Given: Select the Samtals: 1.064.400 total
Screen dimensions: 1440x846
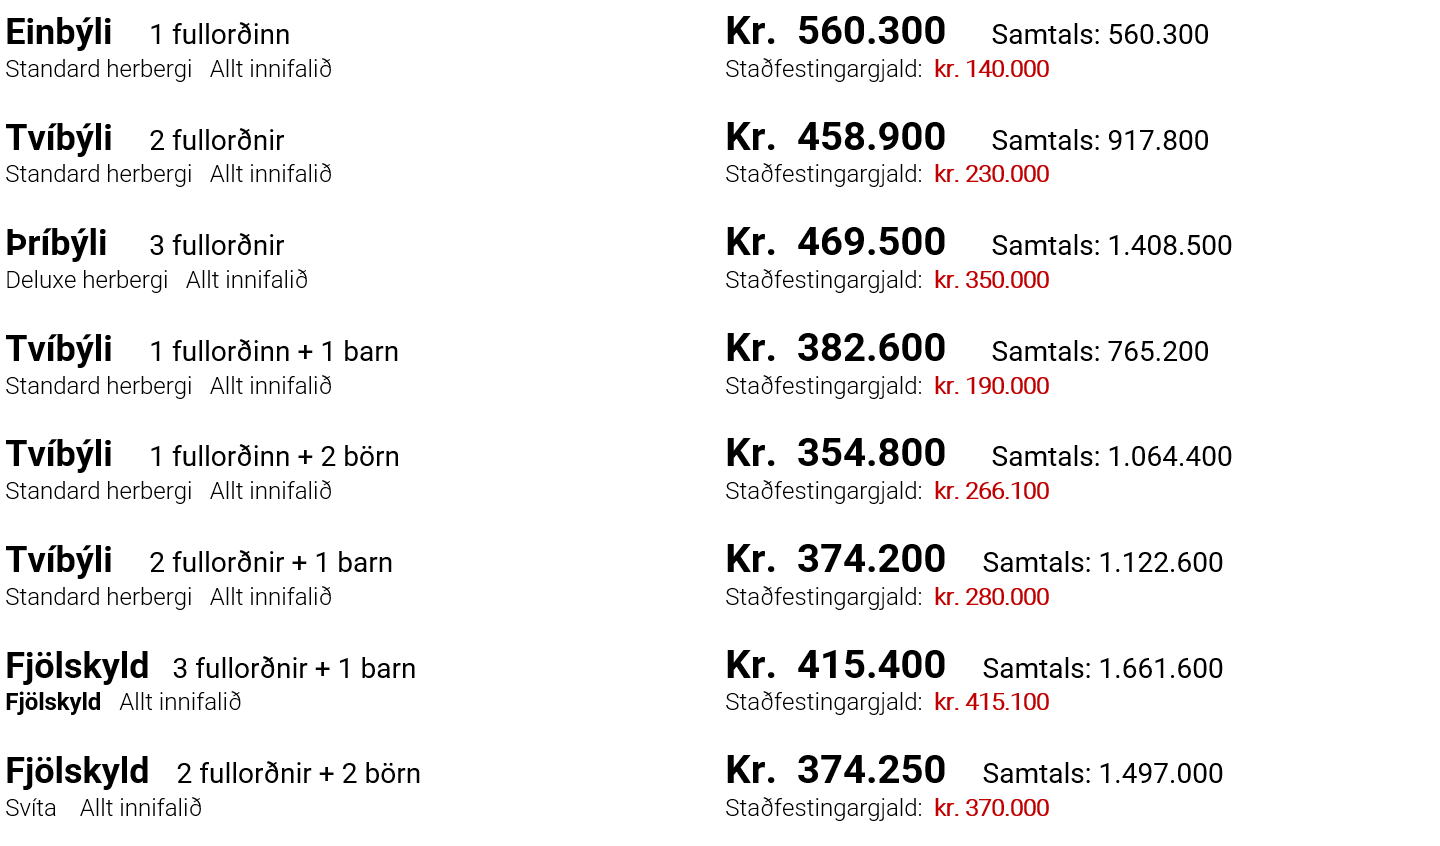Looking at the screenshot, I should tap(1111, 456).
